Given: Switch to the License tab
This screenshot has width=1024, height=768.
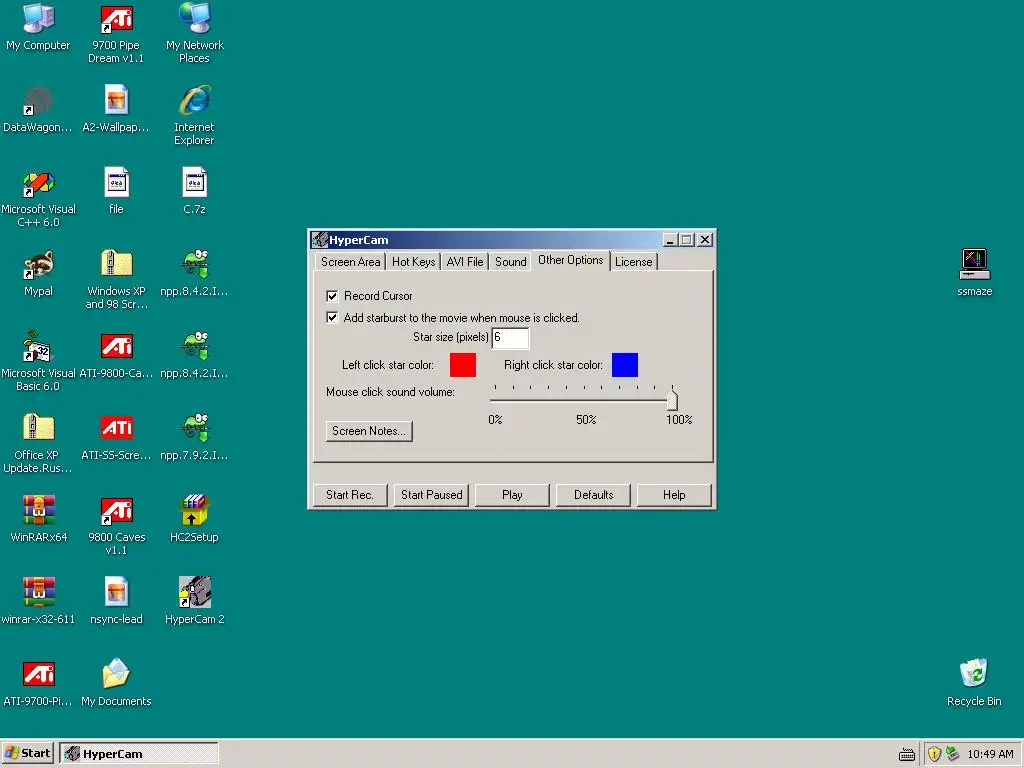Looking at the screenshot, I should tap(633, 262).
